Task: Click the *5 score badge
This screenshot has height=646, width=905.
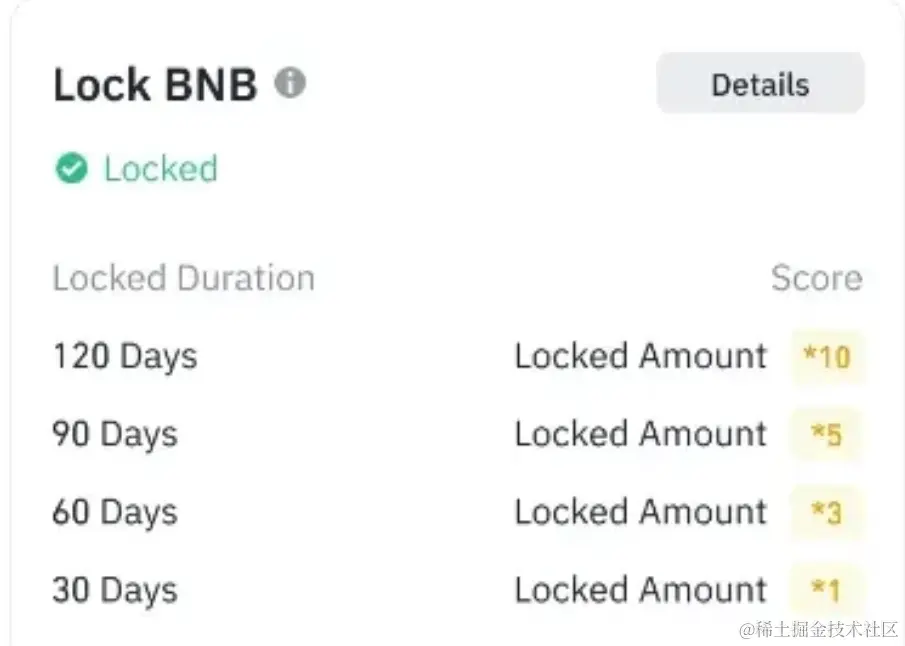Action: point(827,435)
